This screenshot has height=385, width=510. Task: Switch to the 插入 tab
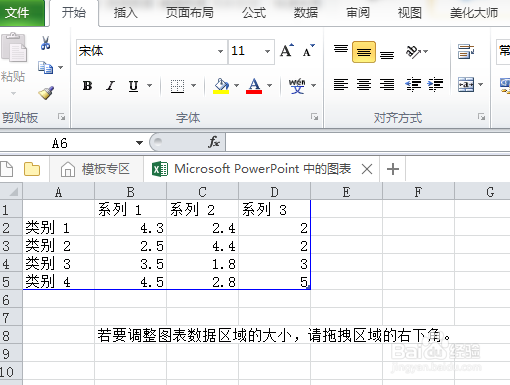[126, 13]
